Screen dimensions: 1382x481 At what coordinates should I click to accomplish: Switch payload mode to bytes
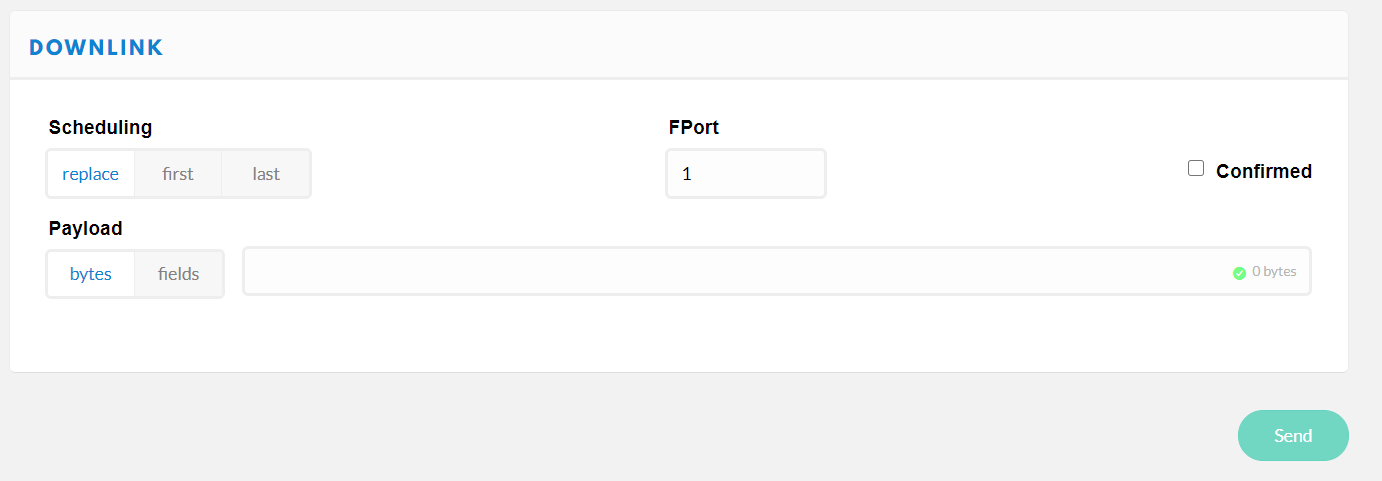tap(91, 274)
